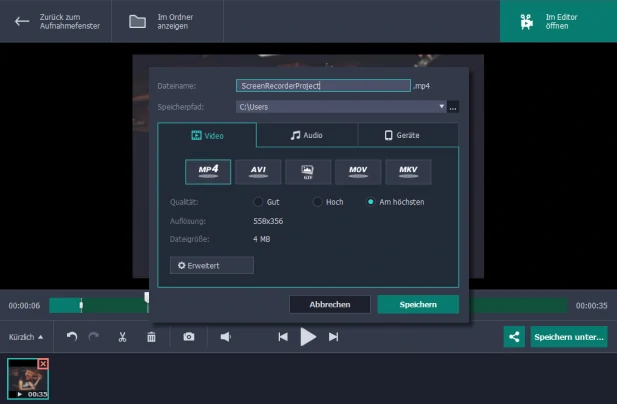Redo the last action
The width and height of the screenshot is (617, 404).
coord(94,337)
